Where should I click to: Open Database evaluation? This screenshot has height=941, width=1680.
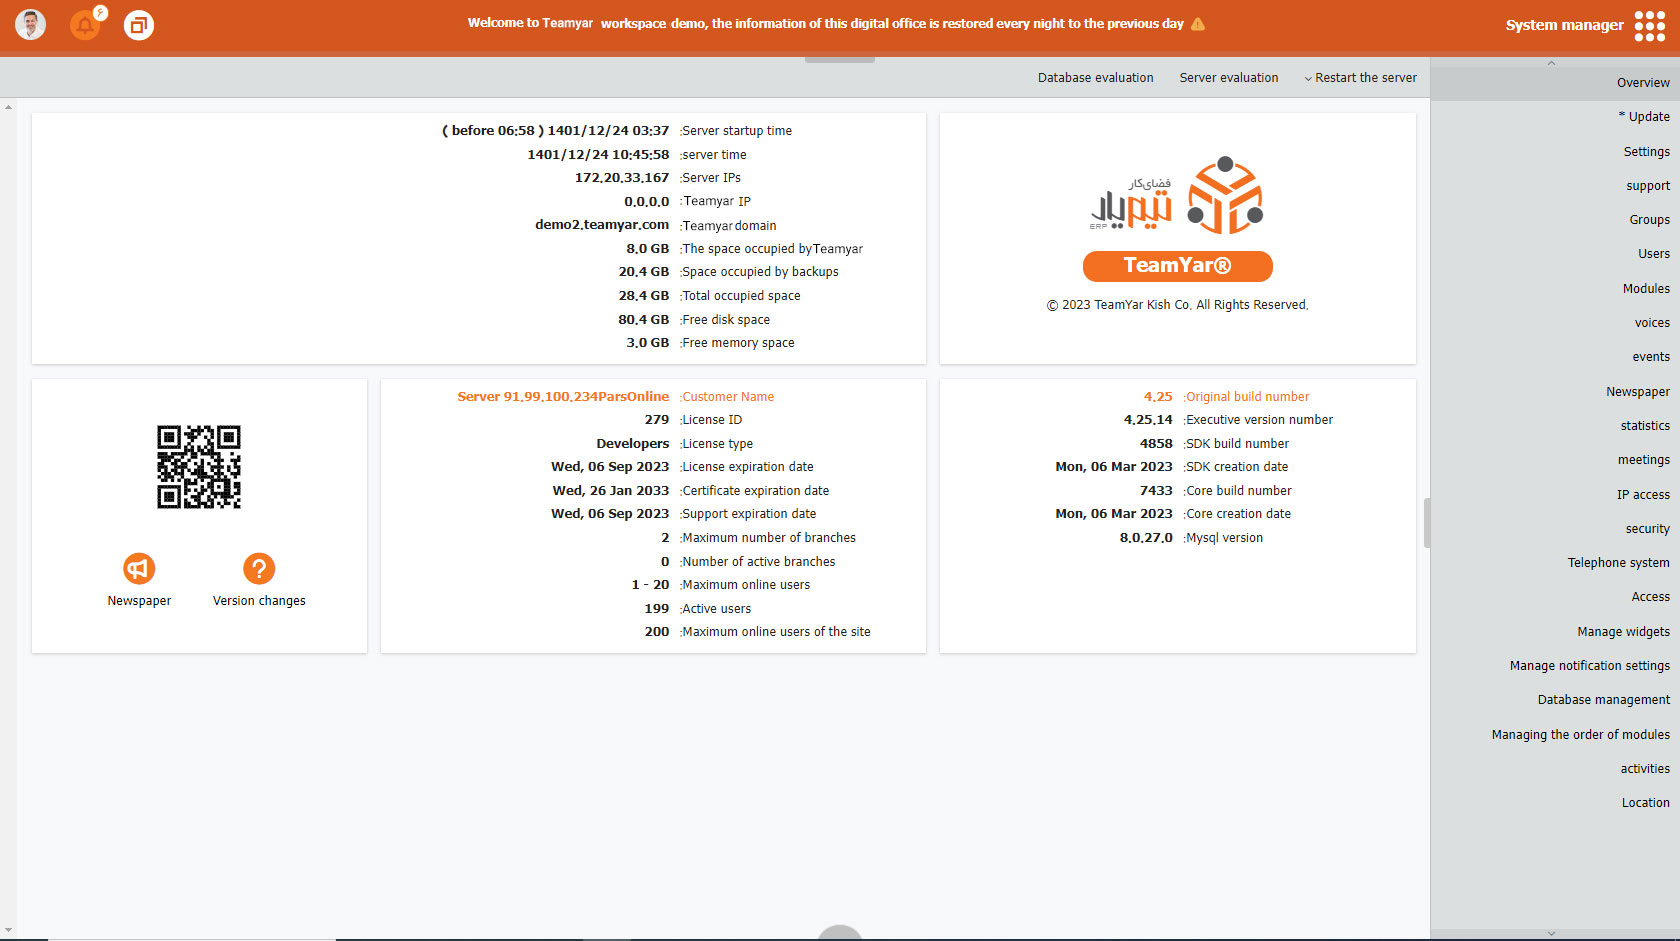click(1096, 78)
